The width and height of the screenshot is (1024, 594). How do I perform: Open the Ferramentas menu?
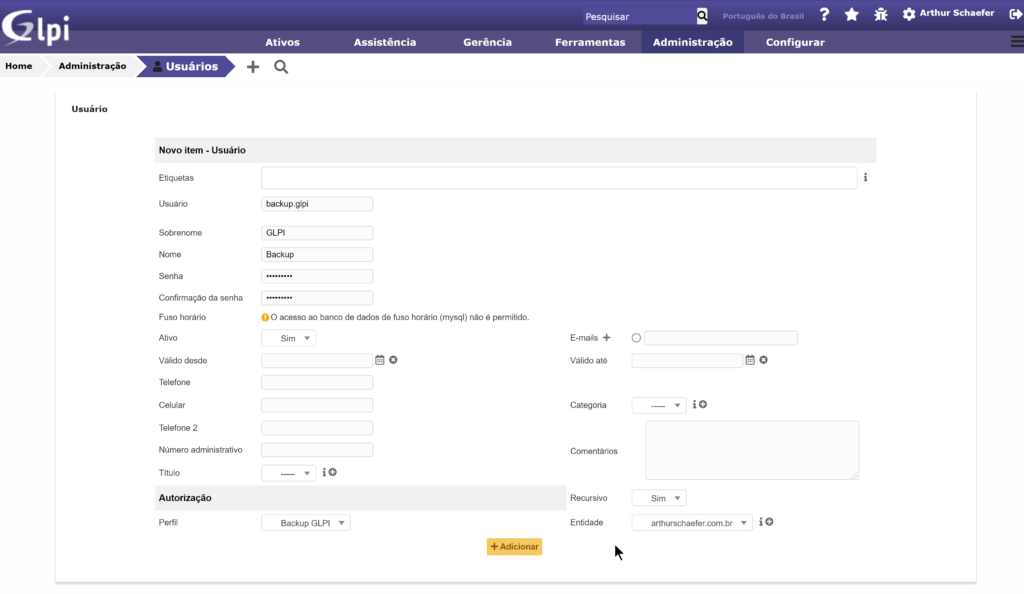590,42
